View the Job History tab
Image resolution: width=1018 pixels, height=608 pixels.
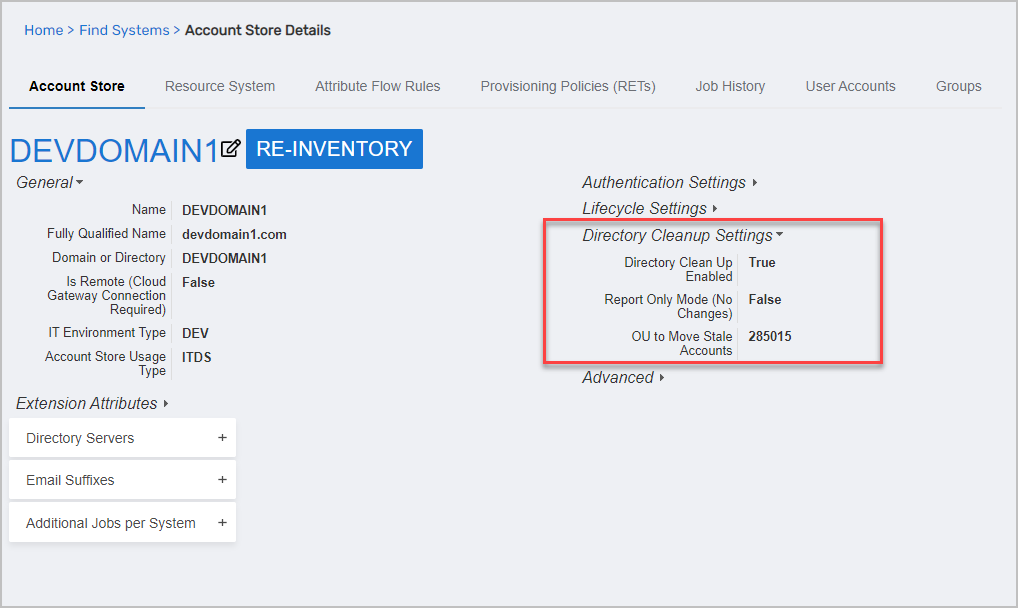pos(730,87)
